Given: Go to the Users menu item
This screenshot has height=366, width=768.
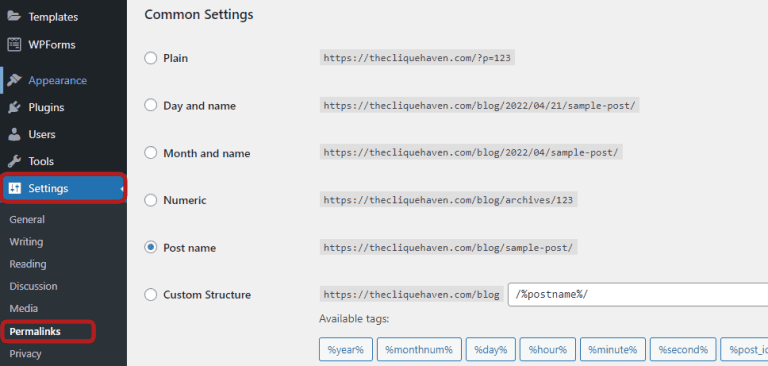Looking at the screenshot, I should coord(42,134).
